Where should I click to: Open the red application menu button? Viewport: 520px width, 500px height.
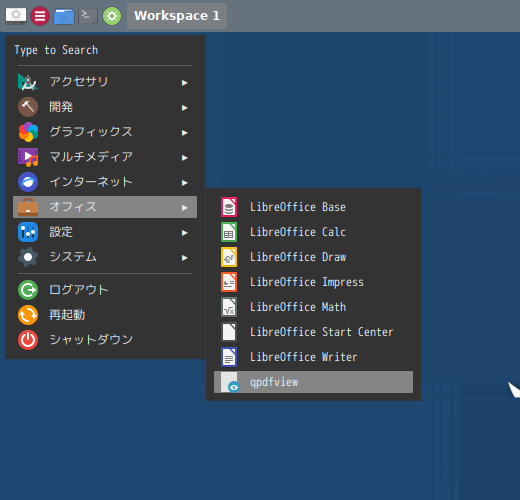click(40, 16)
